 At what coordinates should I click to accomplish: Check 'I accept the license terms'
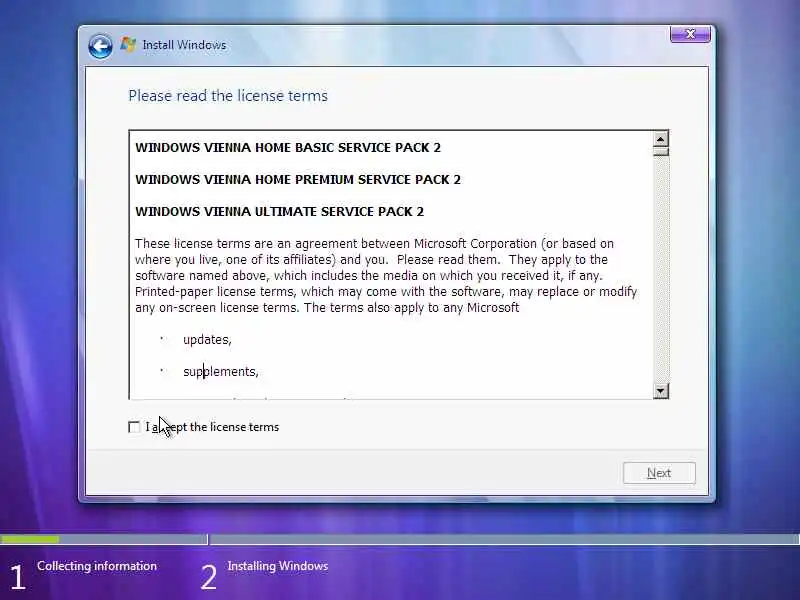(134, 427)
